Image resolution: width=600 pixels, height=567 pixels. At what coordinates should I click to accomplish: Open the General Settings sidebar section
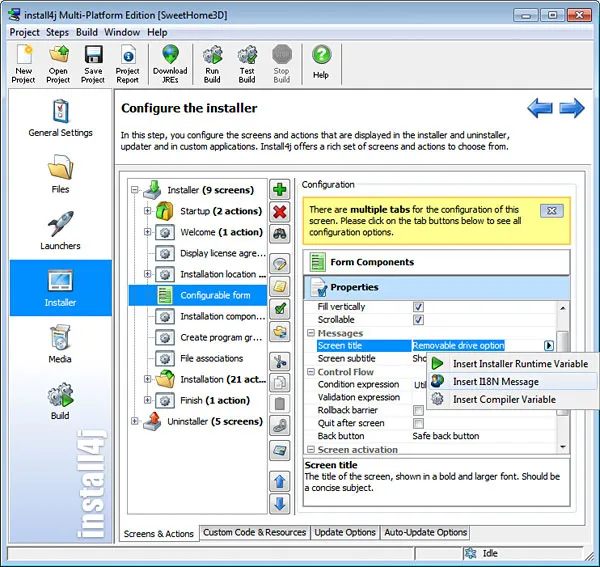[60, 118]
